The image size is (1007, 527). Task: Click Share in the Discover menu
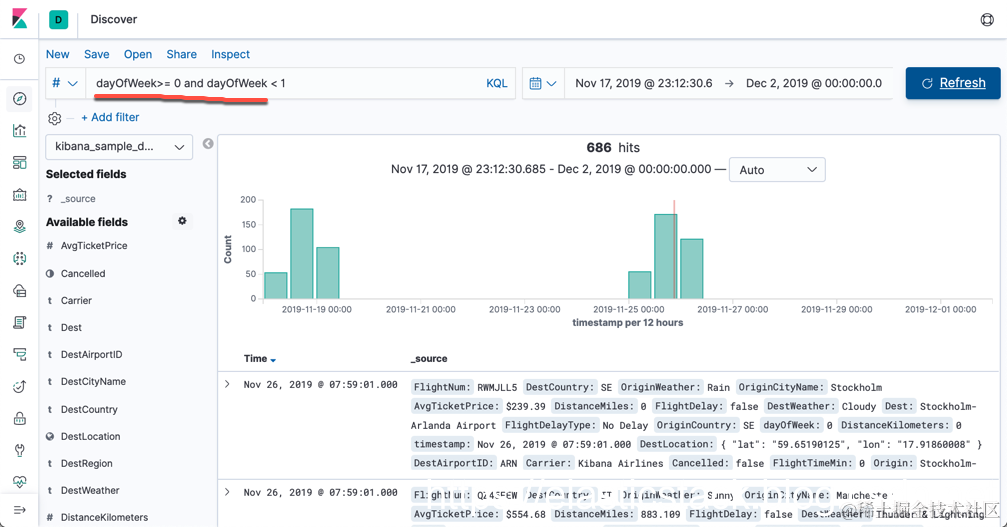pyautogui.click(x=181, y=55)
